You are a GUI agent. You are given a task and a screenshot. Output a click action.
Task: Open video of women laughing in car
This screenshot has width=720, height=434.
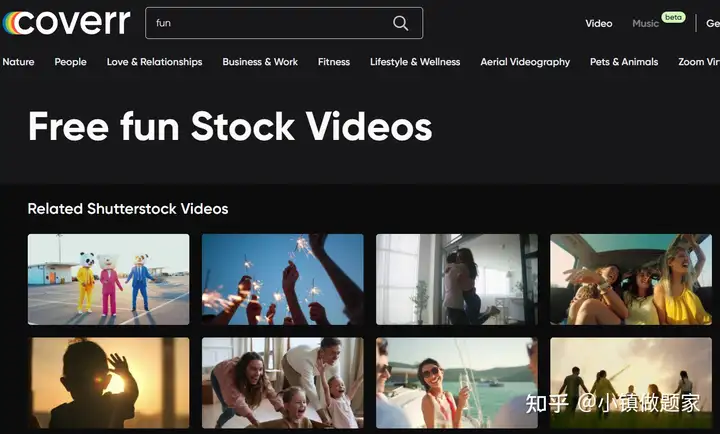click(631, 279)
